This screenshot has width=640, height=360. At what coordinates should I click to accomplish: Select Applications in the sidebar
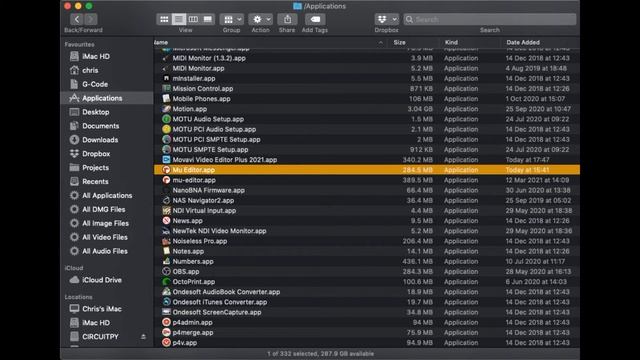pos(107,98)
